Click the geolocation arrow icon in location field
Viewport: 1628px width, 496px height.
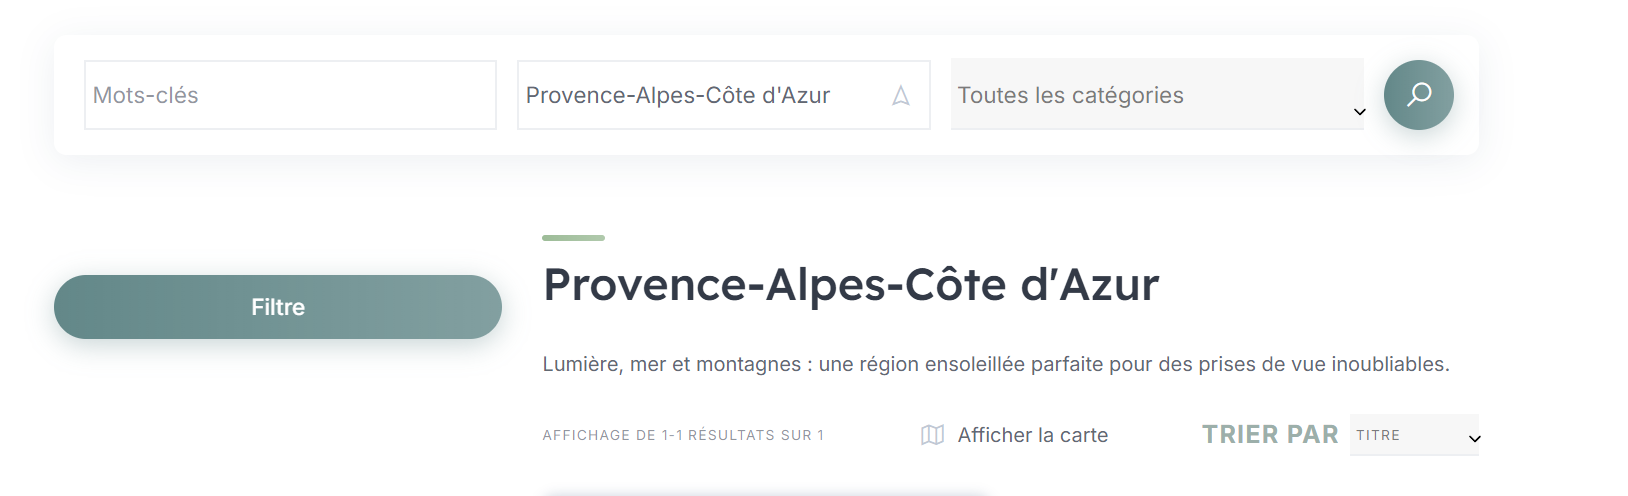pyautogui.click(x=901, y=96)
